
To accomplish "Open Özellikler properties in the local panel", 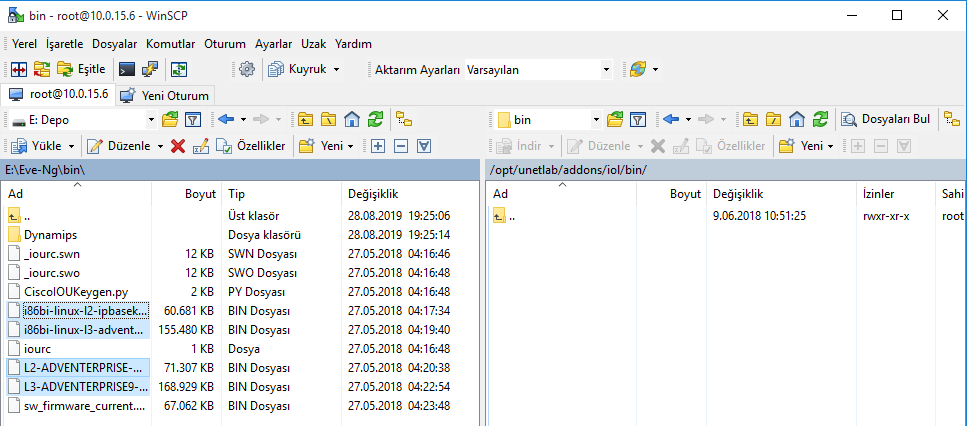I will (253, 146).
